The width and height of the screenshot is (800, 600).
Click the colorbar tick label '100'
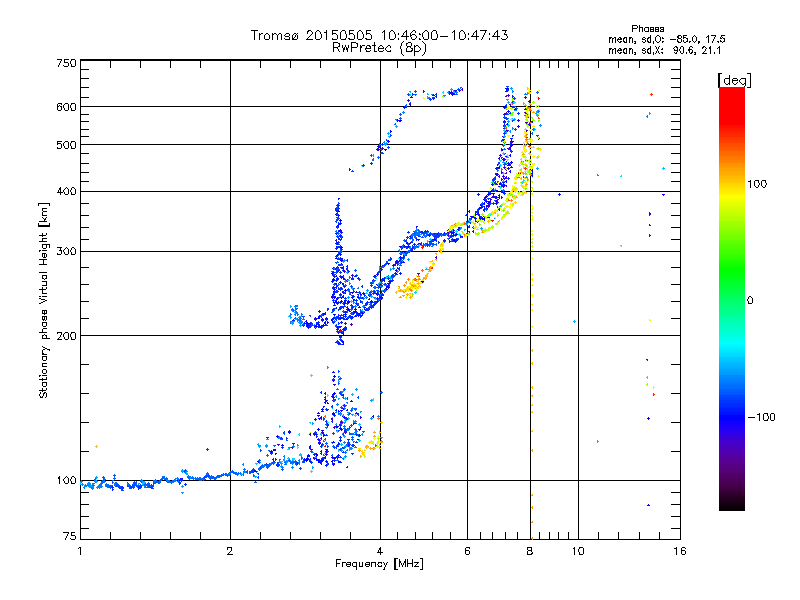[757, 184]
